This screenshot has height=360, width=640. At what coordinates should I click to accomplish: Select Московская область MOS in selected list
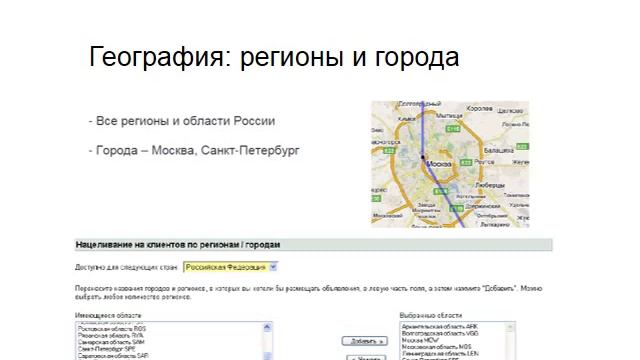(x=436, y=347)
